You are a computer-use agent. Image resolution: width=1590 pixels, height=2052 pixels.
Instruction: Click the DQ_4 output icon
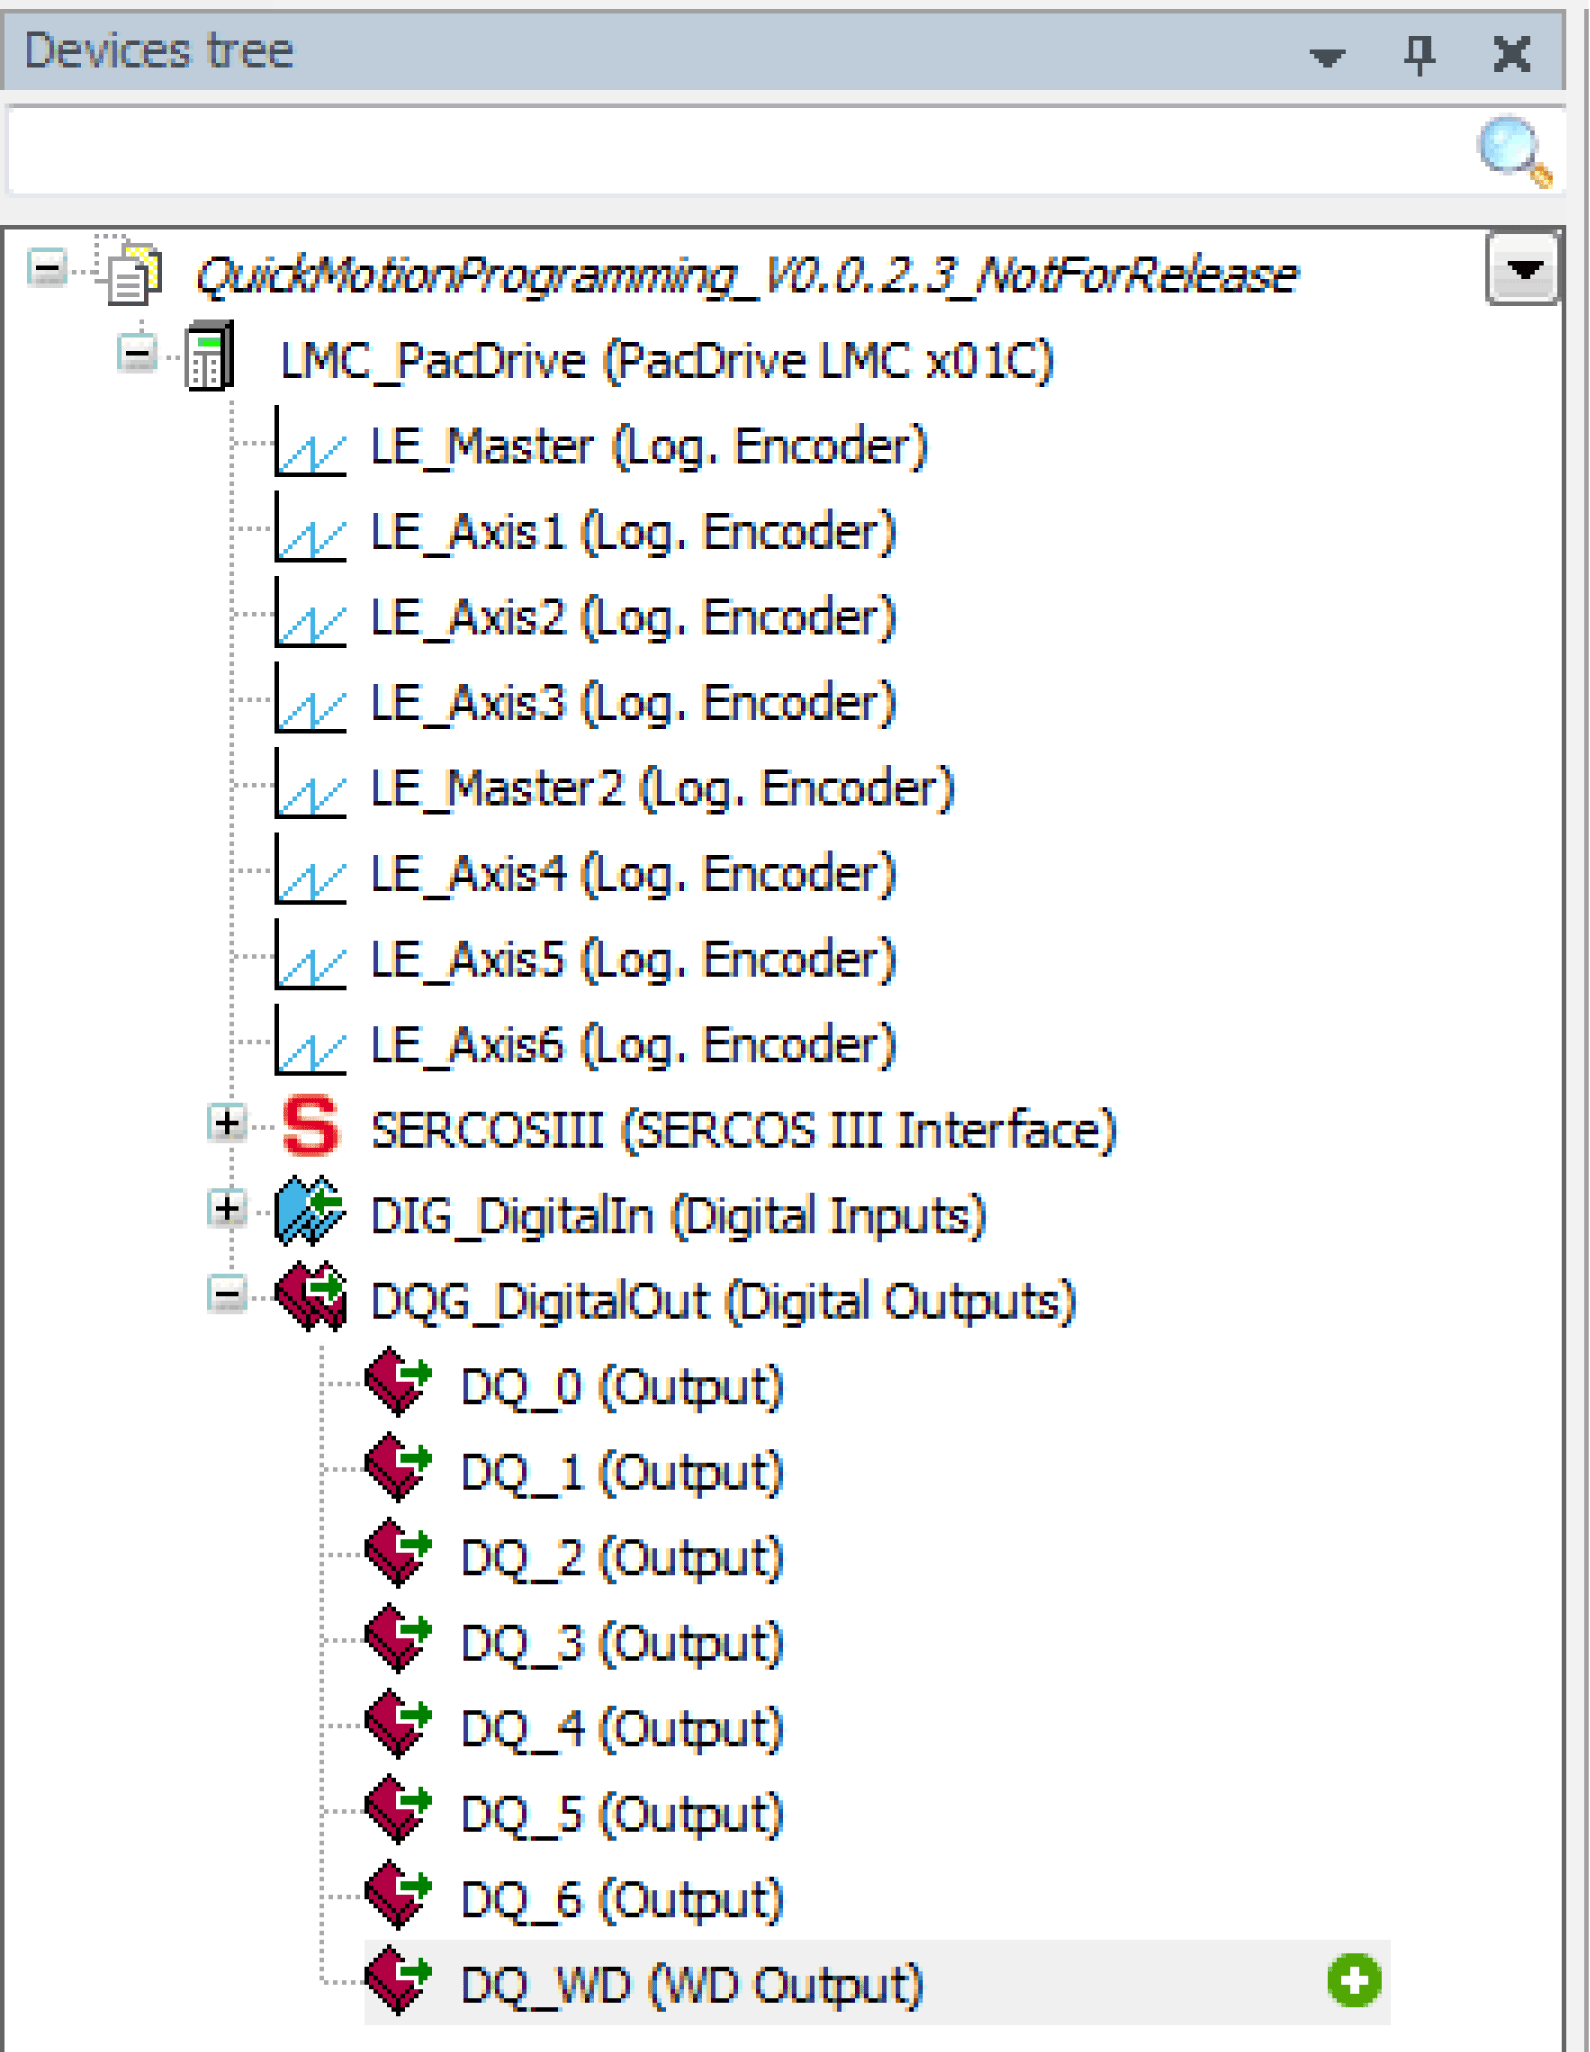point(398,1725)
